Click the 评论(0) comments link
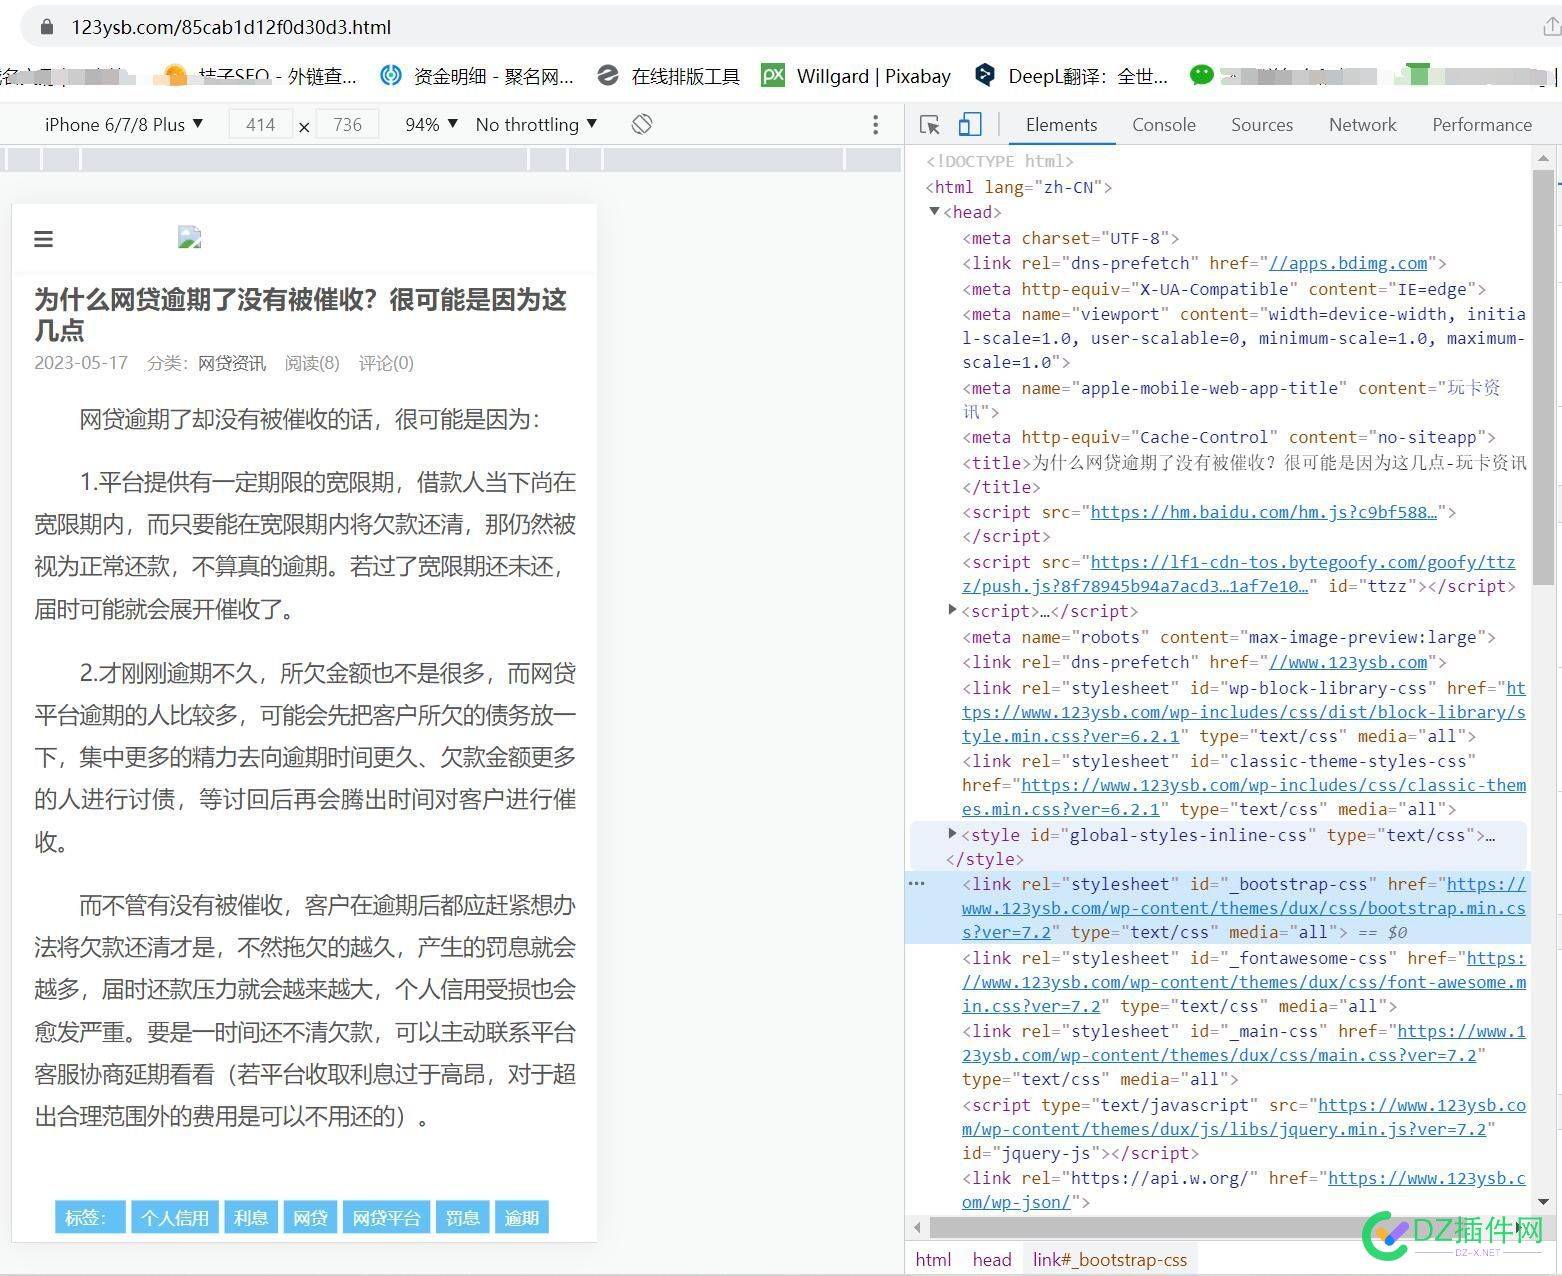The width and height of the screenshot is (1562, 1276). [386, 363]
